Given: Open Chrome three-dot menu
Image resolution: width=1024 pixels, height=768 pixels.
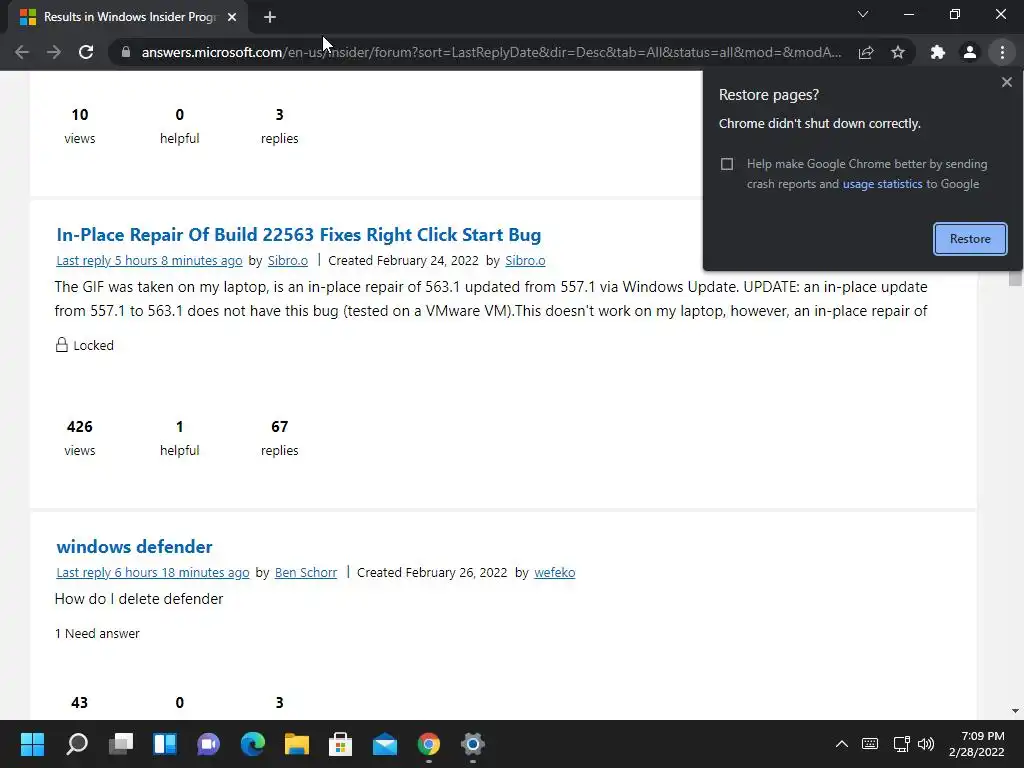Looking at the screenshot, I should [1002, 52].
